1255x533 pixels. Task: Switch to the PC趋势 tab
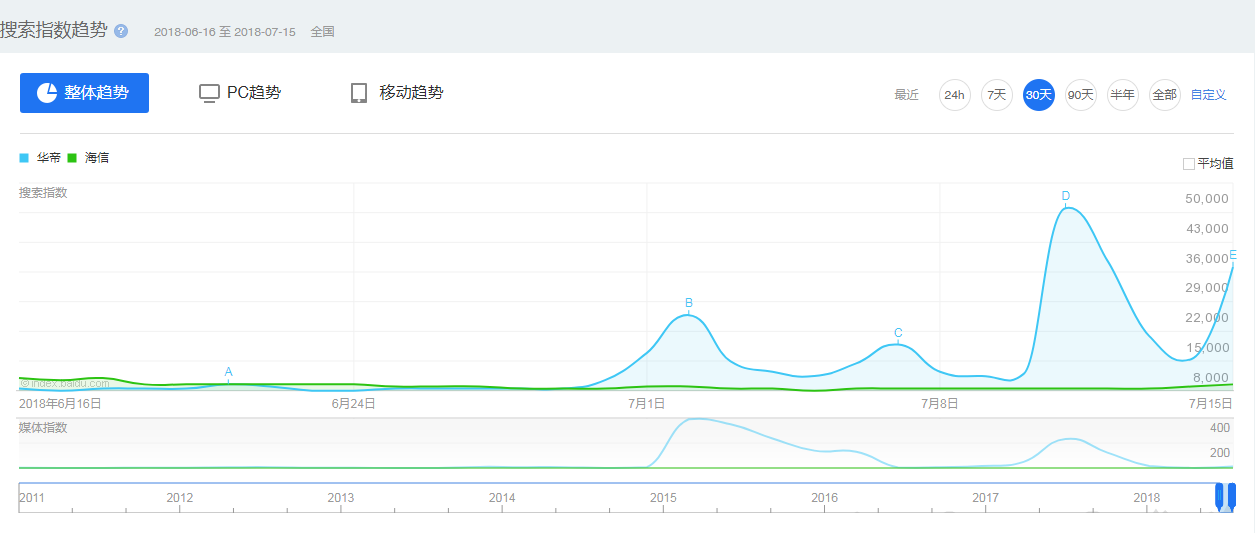240,93
